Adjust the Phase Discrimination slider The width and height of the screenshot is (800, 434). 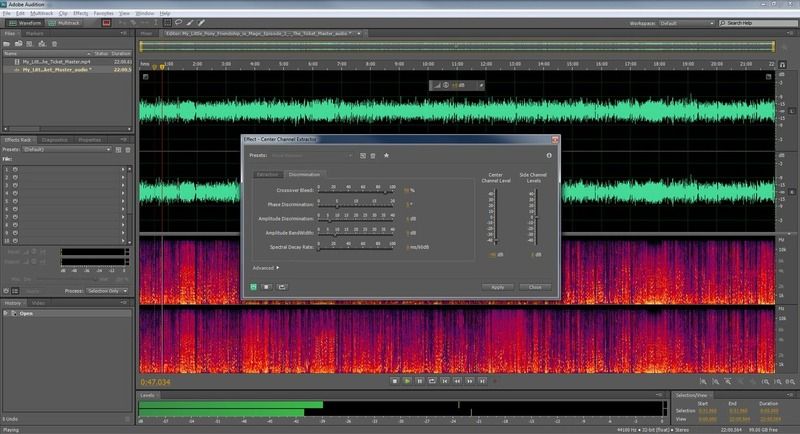click(x=356, y=206)
